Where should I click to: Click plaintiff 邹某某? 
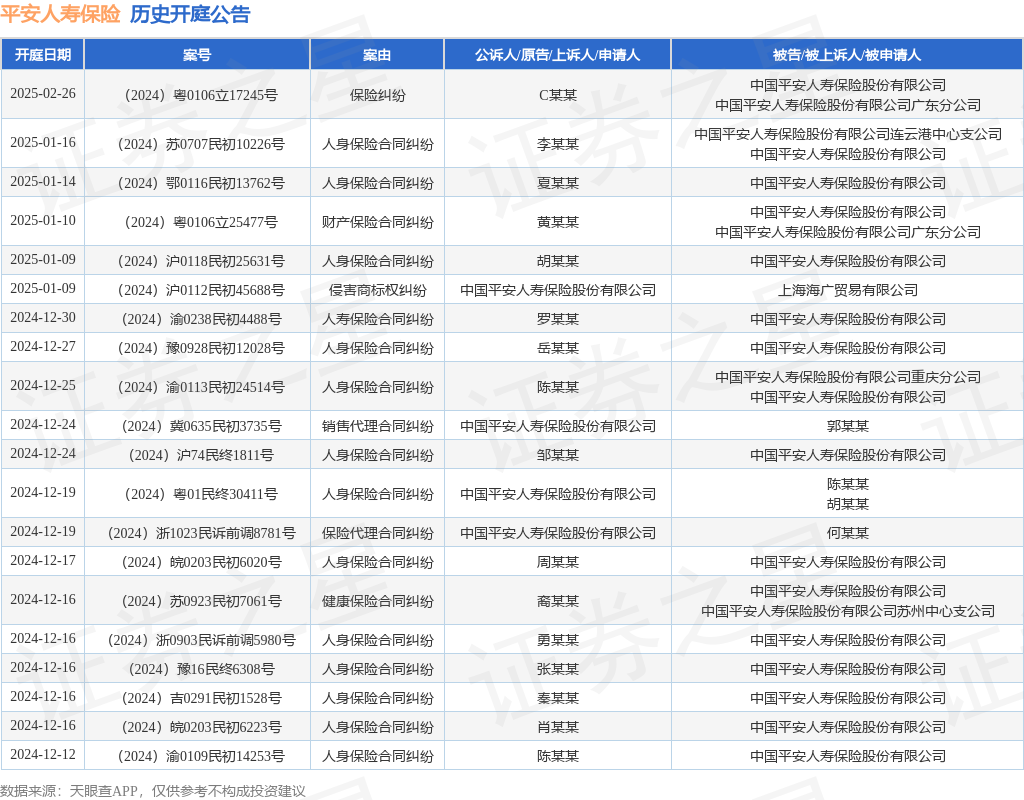[x=558, y=455]
